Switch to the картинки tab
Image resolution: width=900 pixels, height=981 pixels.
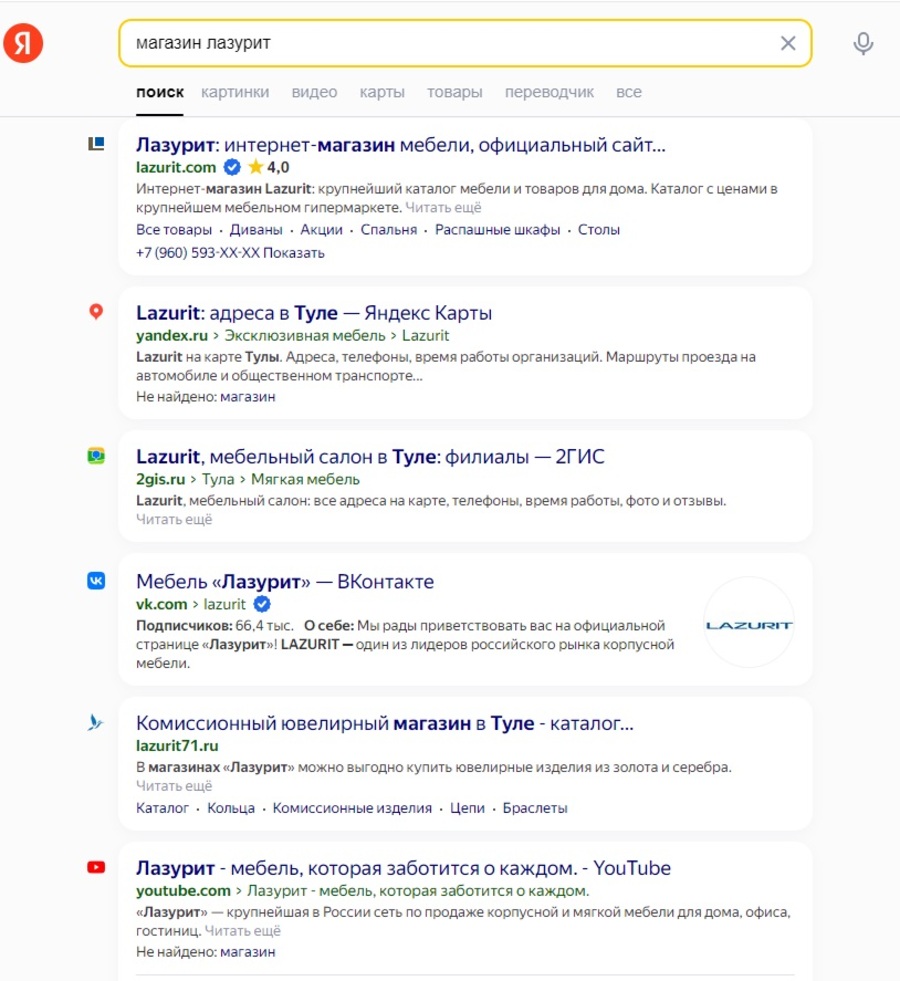(235, 92)
